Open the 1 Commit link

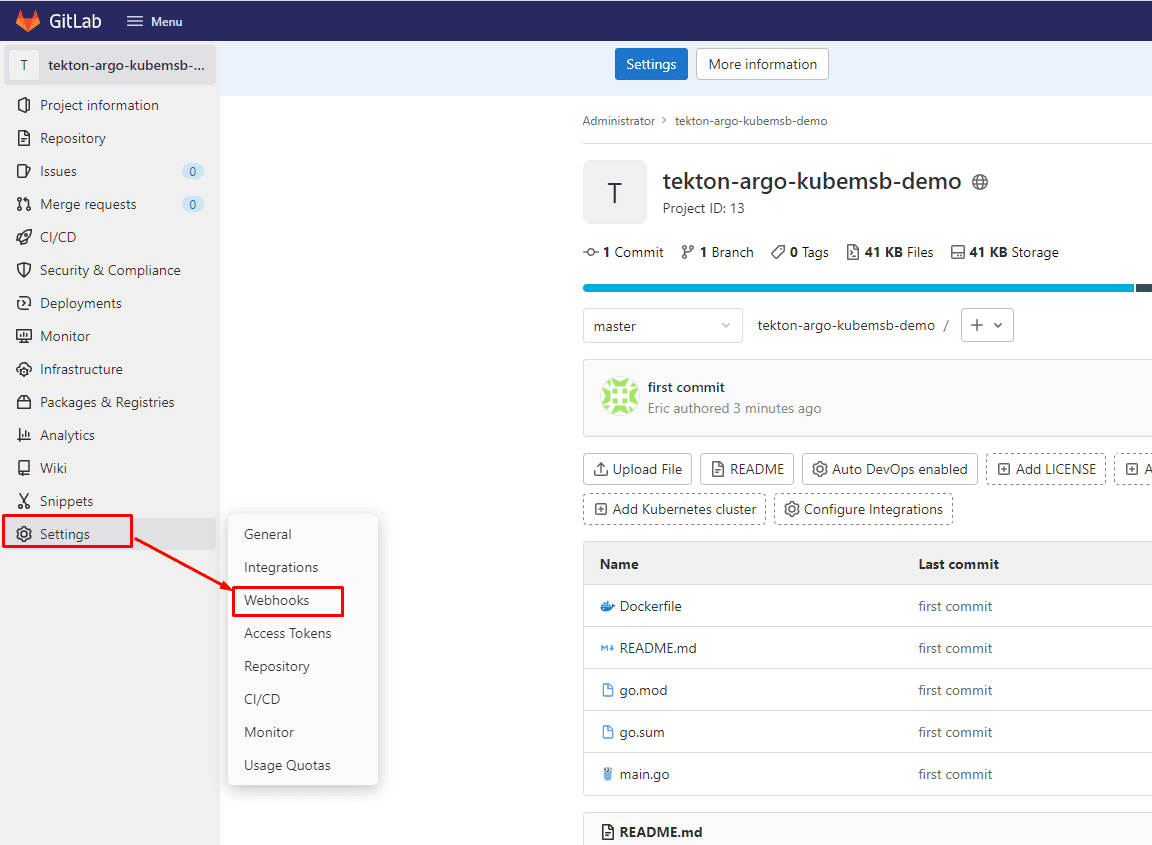tap(624, 252)
